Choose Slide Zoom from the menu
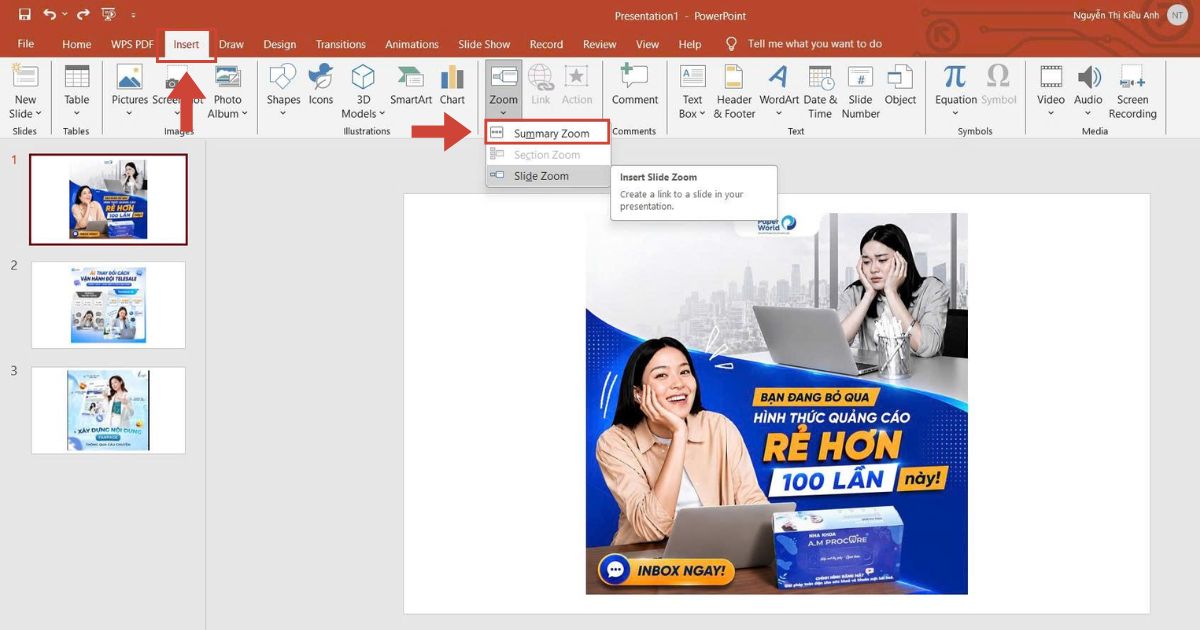 (548, 176)
